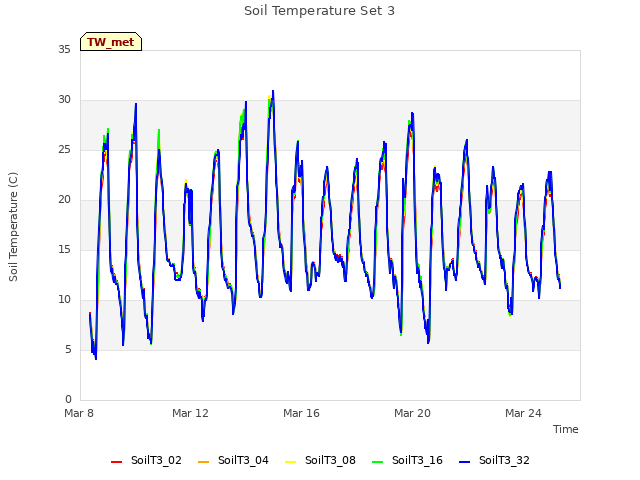Viewport: 640px width, 480px height.
Task: Click the Mar 8 x-axis label
Action: [79, 413]
